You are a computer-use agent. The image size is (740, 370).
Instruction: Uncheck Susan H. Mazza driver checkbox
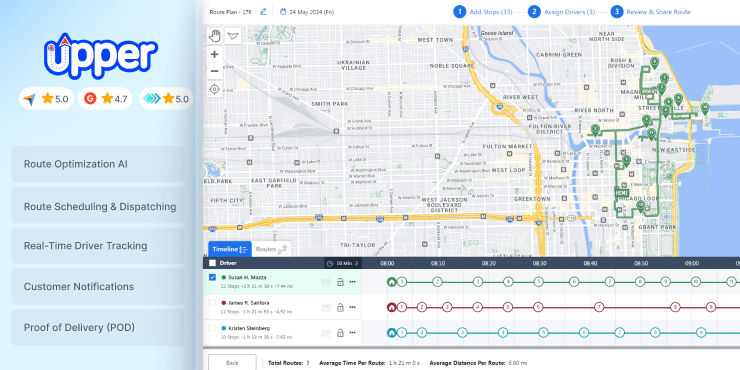[212, 278]
